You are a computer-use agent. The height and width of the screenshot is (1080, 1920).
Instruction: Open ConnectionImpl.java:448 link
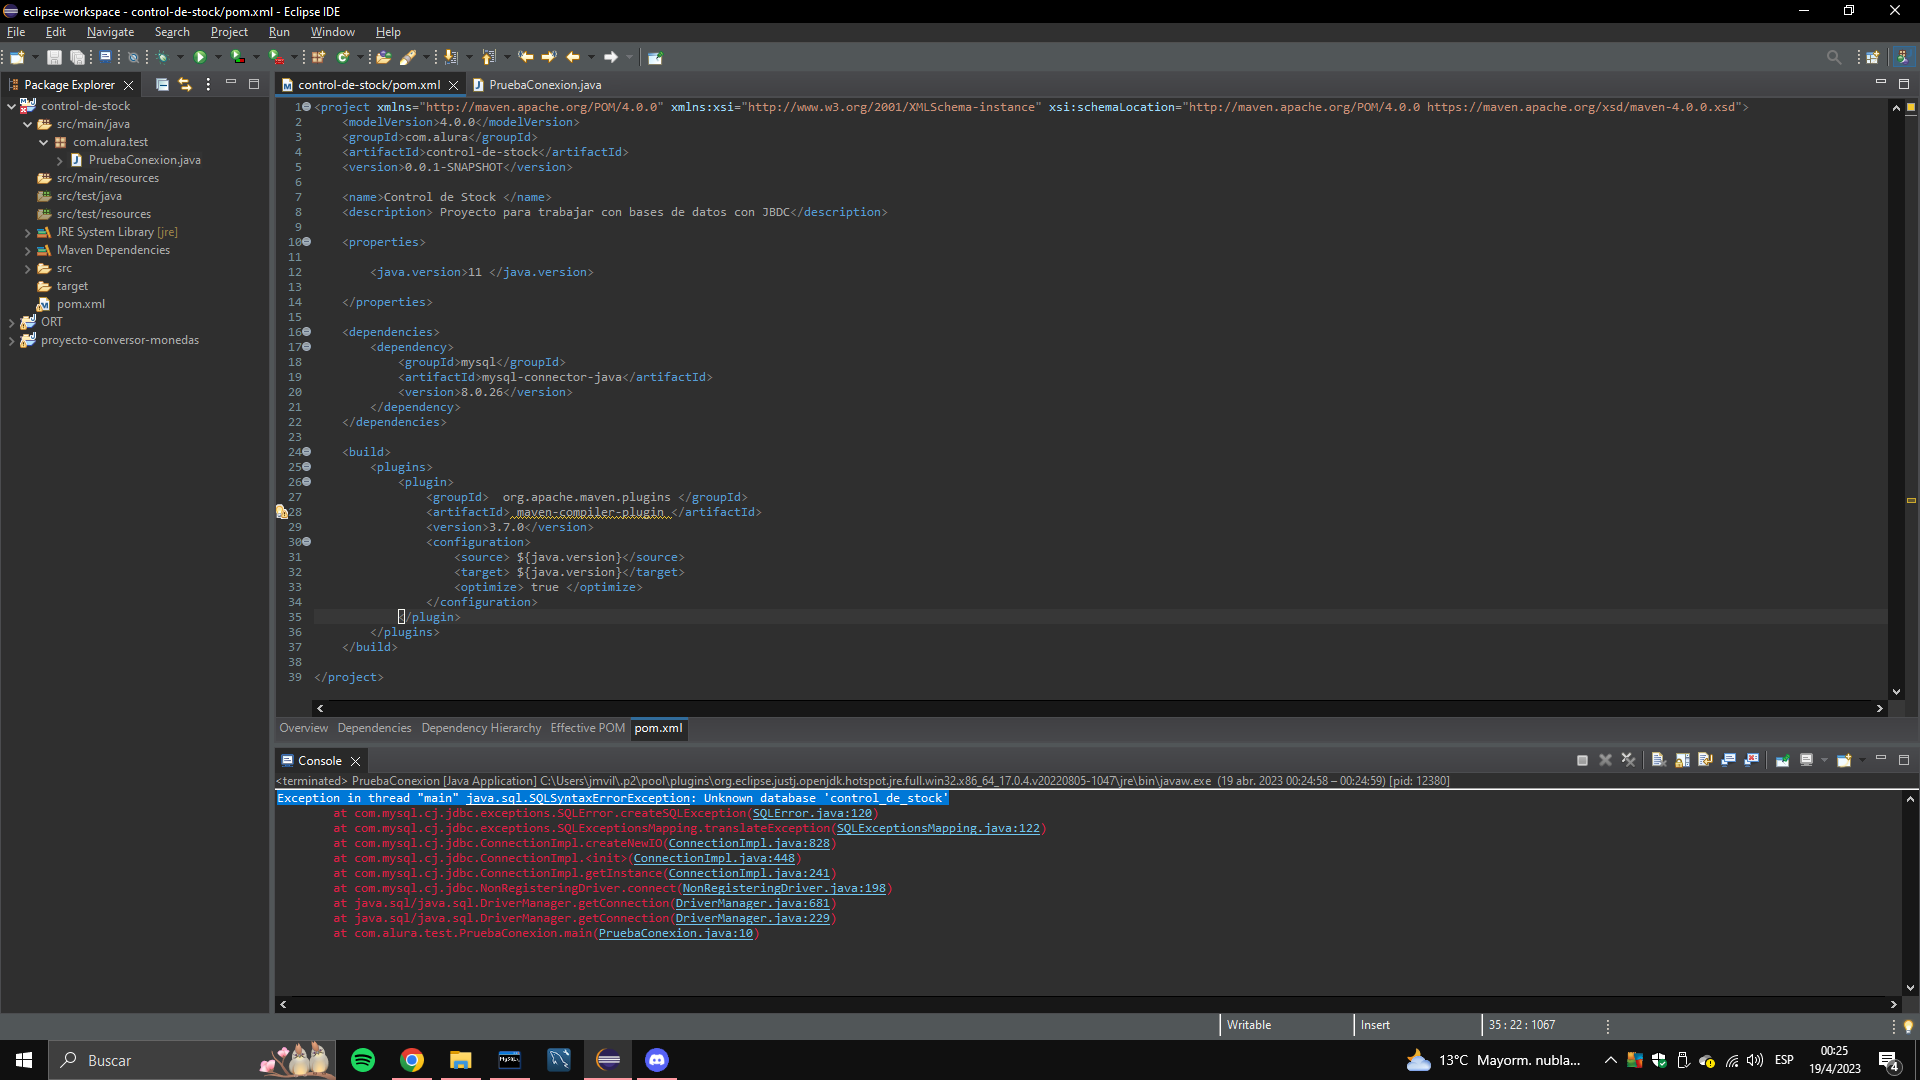click(x=714, y=858)
